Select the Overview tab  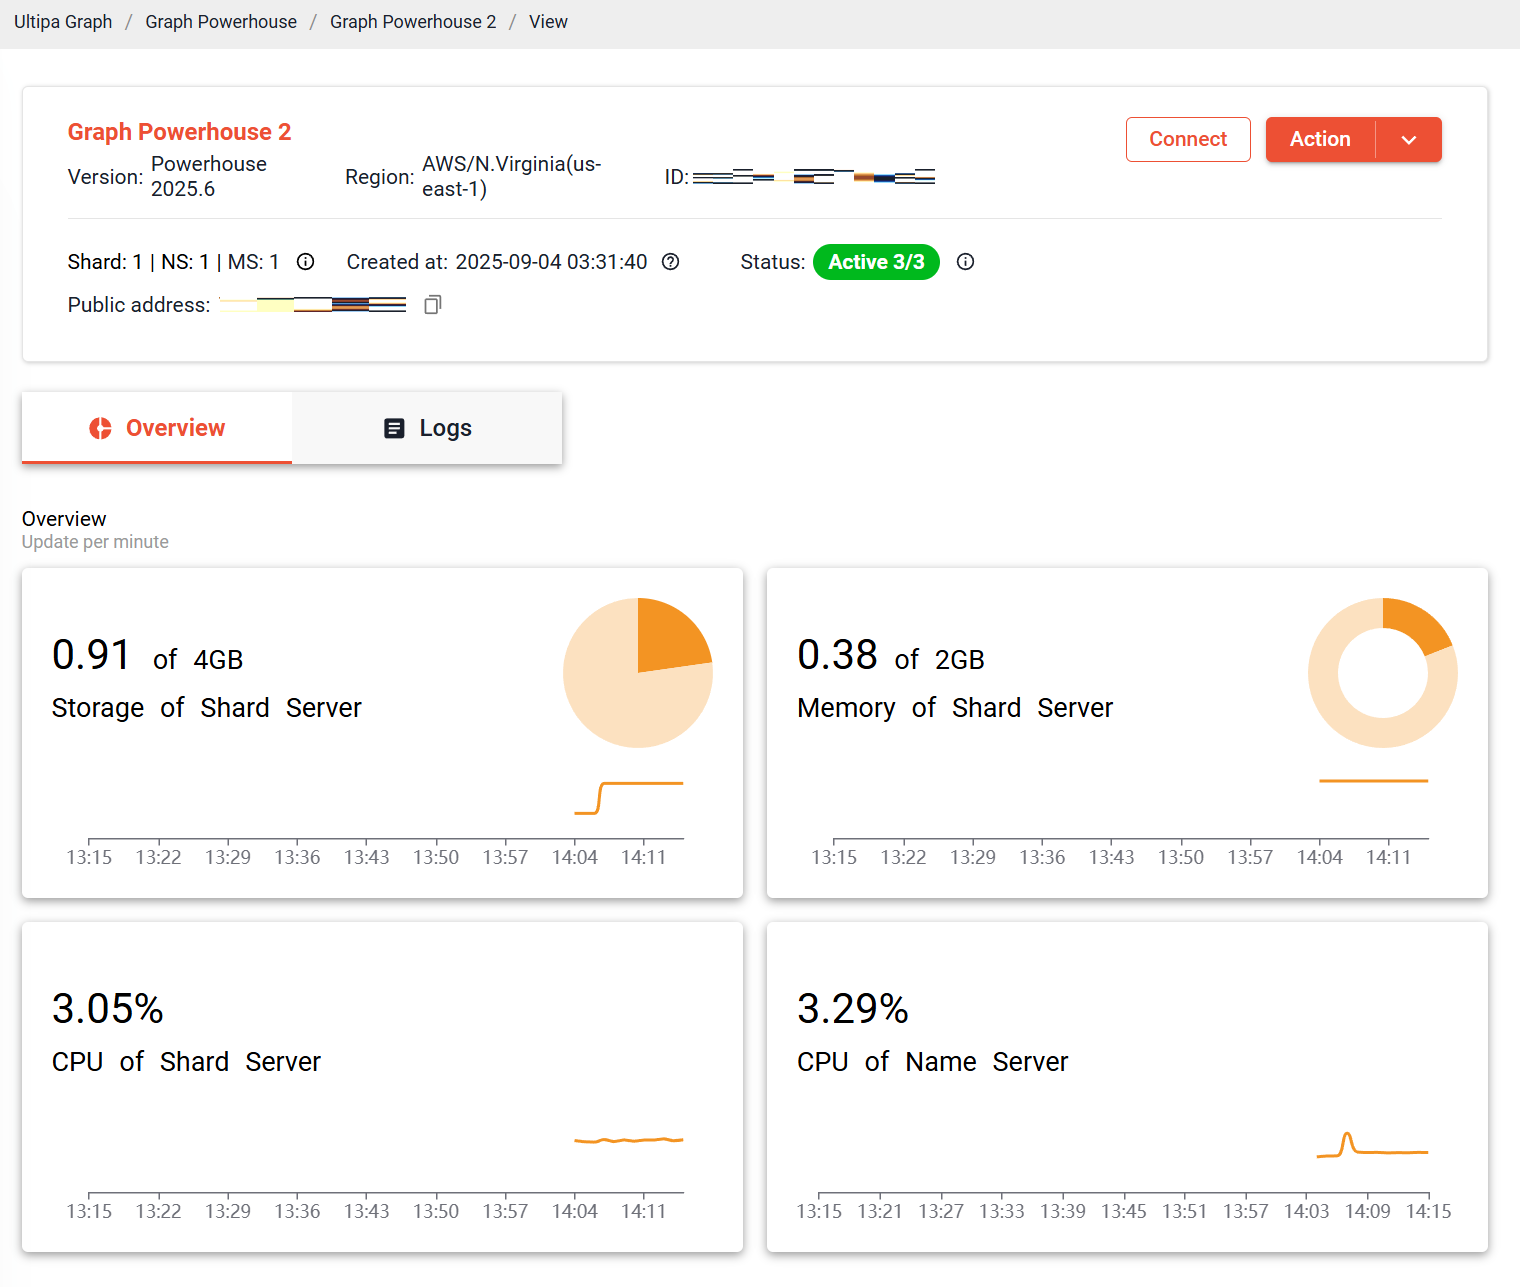157,428
